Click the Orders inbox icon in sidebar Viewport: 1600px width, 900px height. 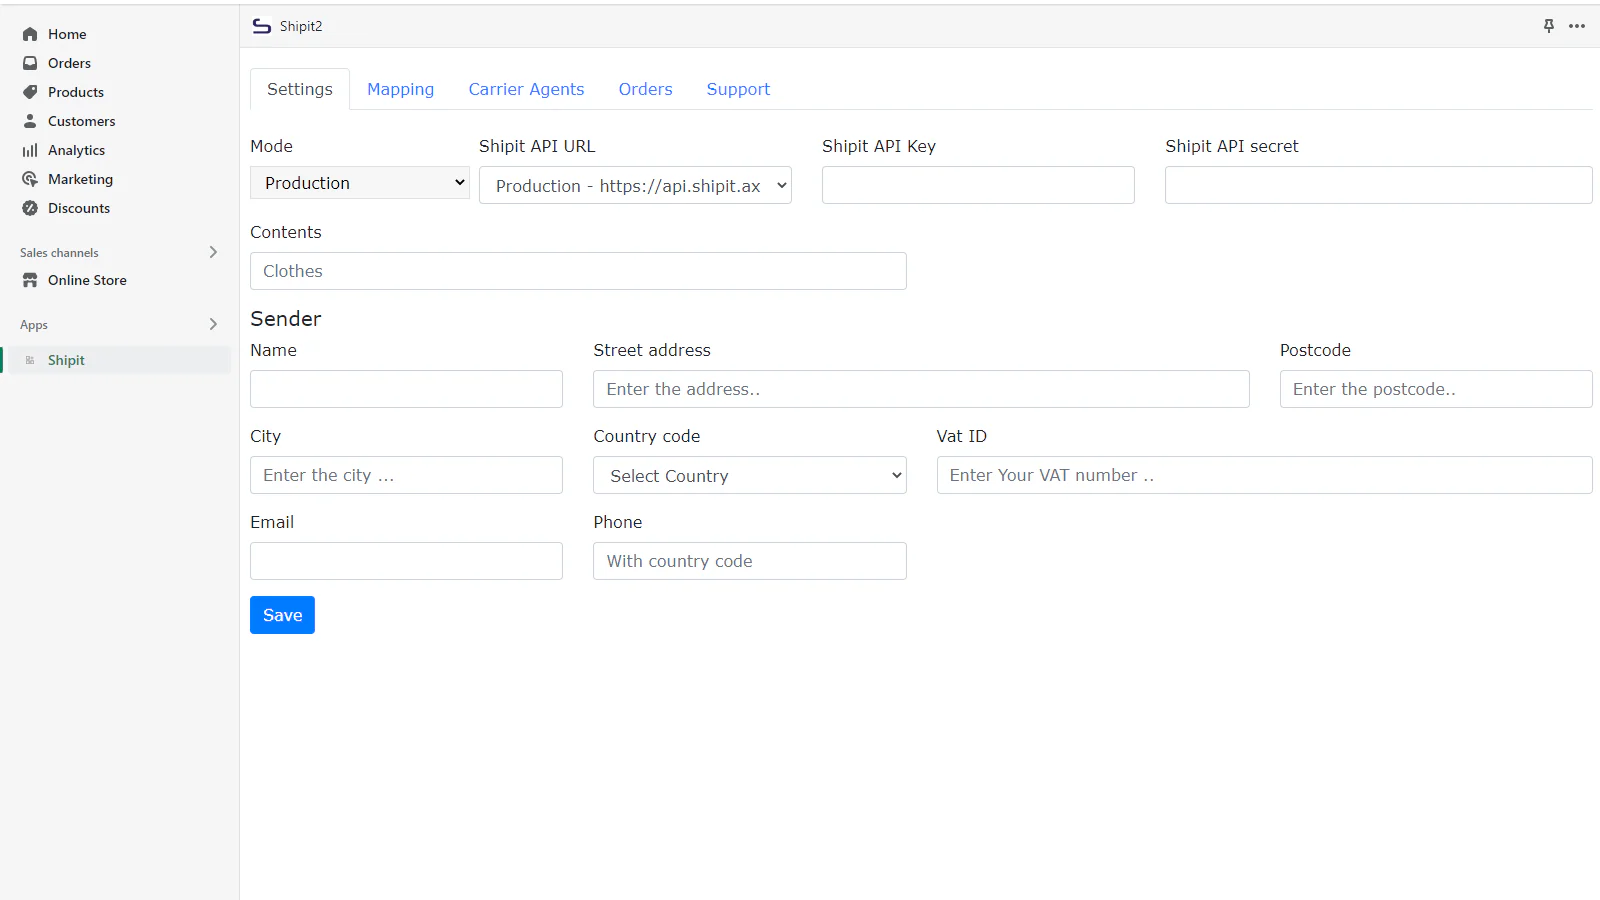[30, 63]
